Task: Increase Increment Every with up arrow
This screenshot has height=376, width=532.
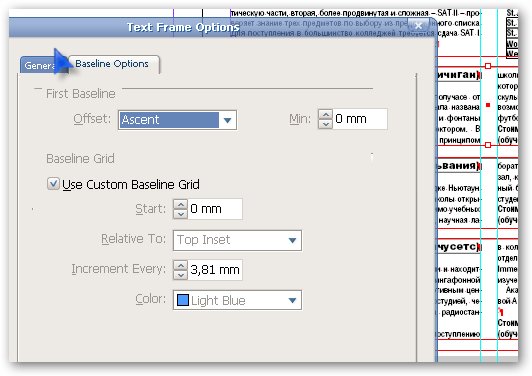Action: point(180,265)
